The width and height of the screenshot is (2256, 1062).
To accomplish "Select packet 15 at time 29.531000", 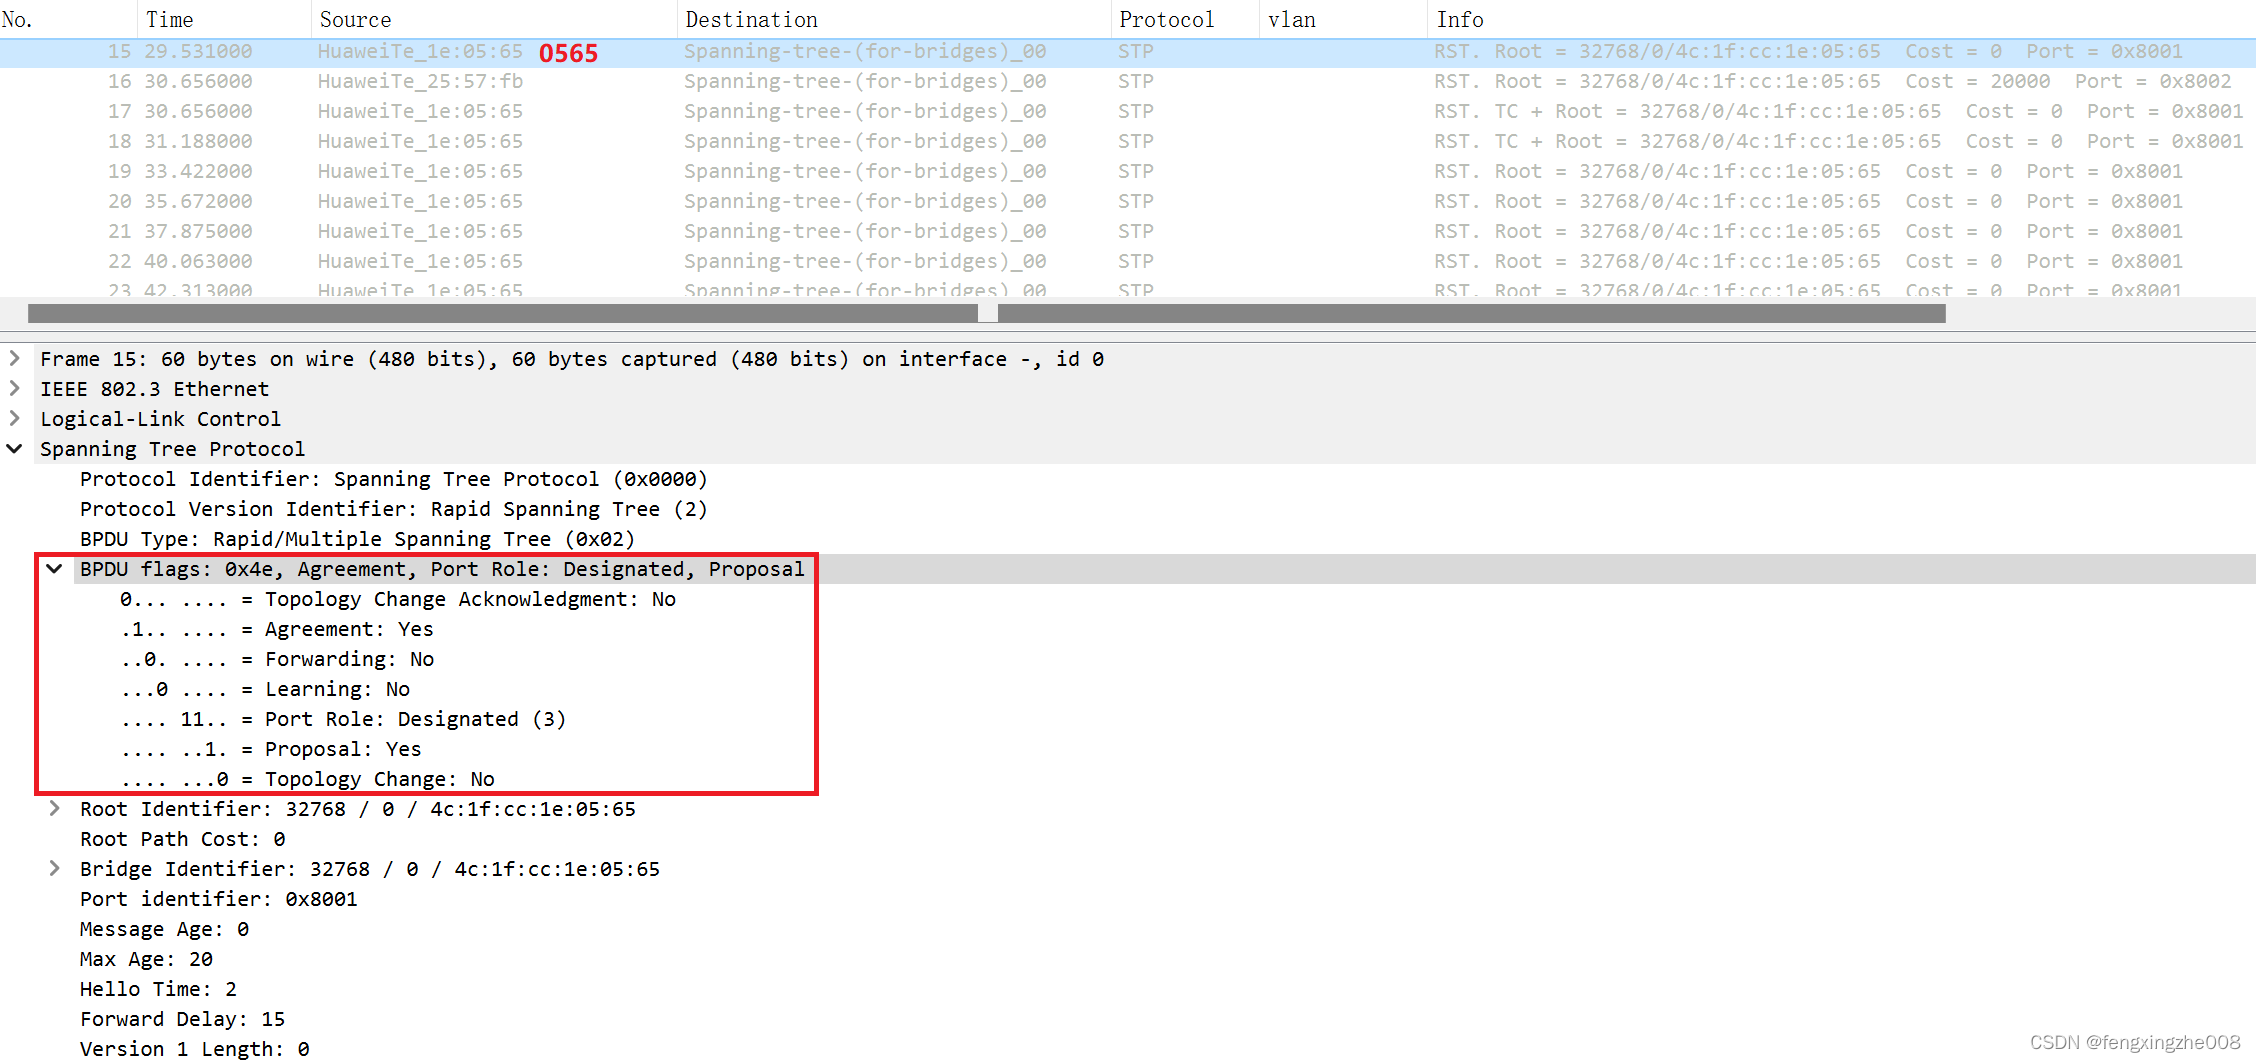I will pos(1128,52).
